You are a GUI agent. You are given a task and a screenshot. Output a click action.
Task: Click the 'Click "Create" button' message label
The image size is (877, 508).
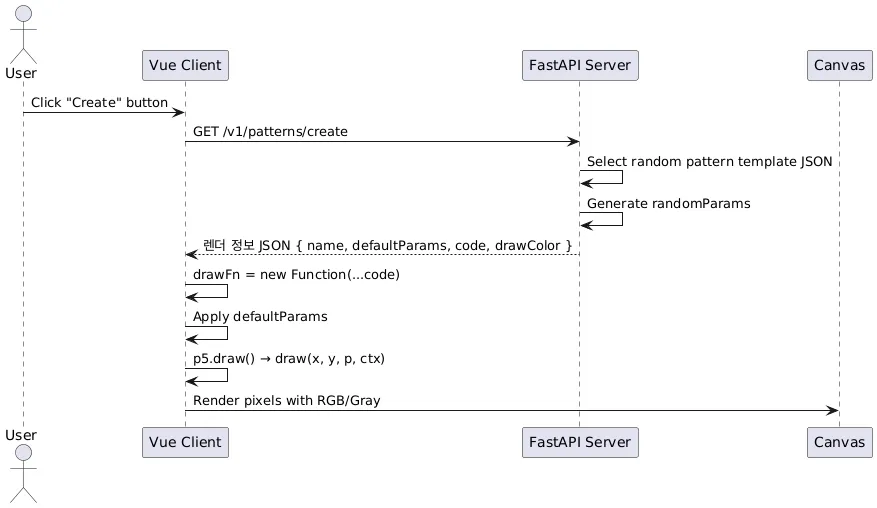click(99, 102)
